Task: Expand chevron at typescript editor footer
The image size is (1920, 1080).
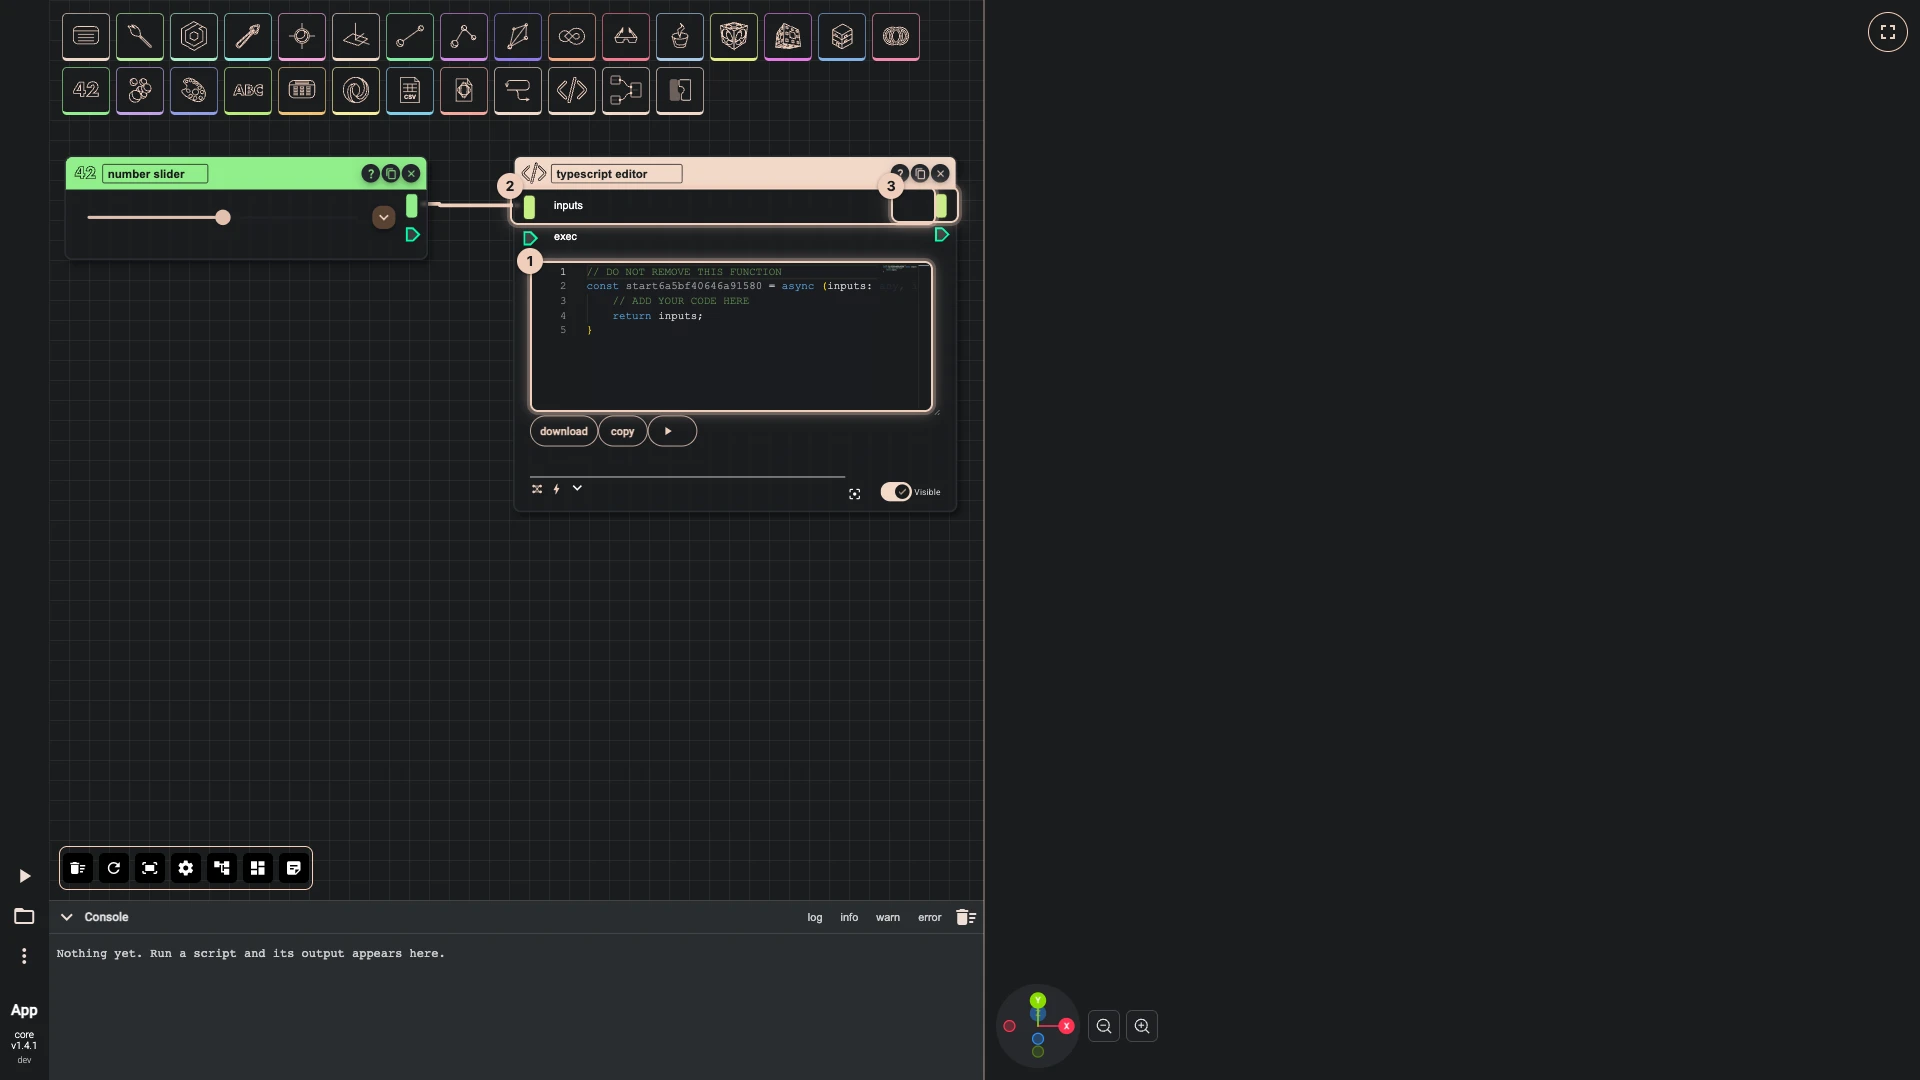Action: click(x=577, y=488)
